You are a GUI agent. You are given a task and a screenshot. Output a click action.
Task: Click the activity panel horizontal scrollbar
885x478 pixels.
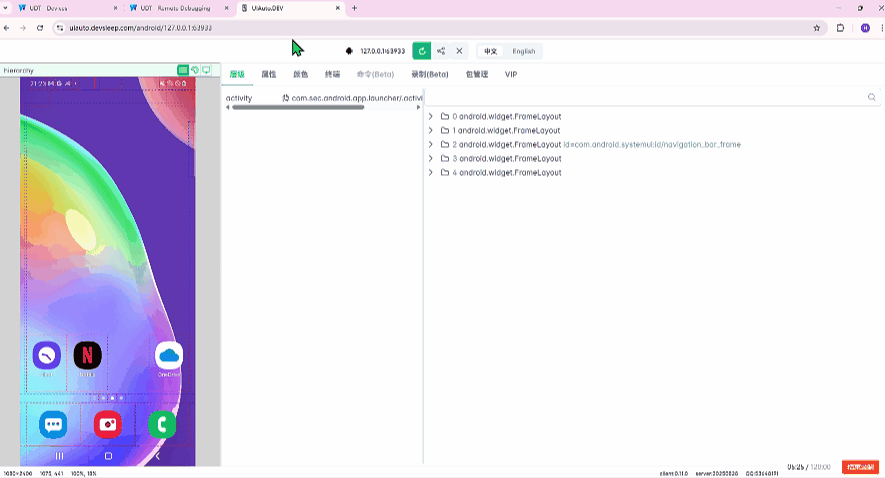click(x=297, y=107)
